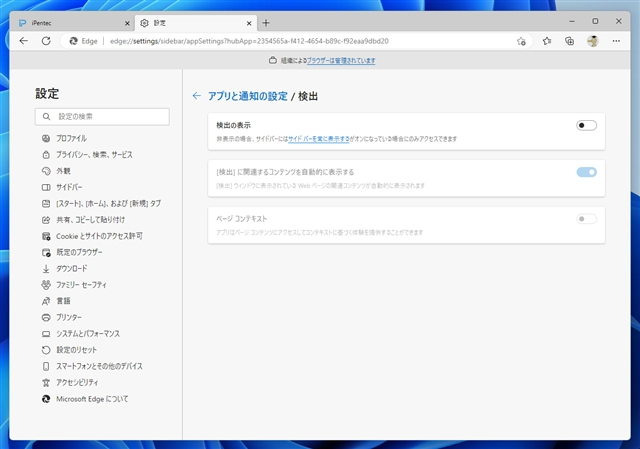Image resolution: width=640 pixels, height=449 pixels.
Task: Click the browser back arrow button
Action: point(24,41)
